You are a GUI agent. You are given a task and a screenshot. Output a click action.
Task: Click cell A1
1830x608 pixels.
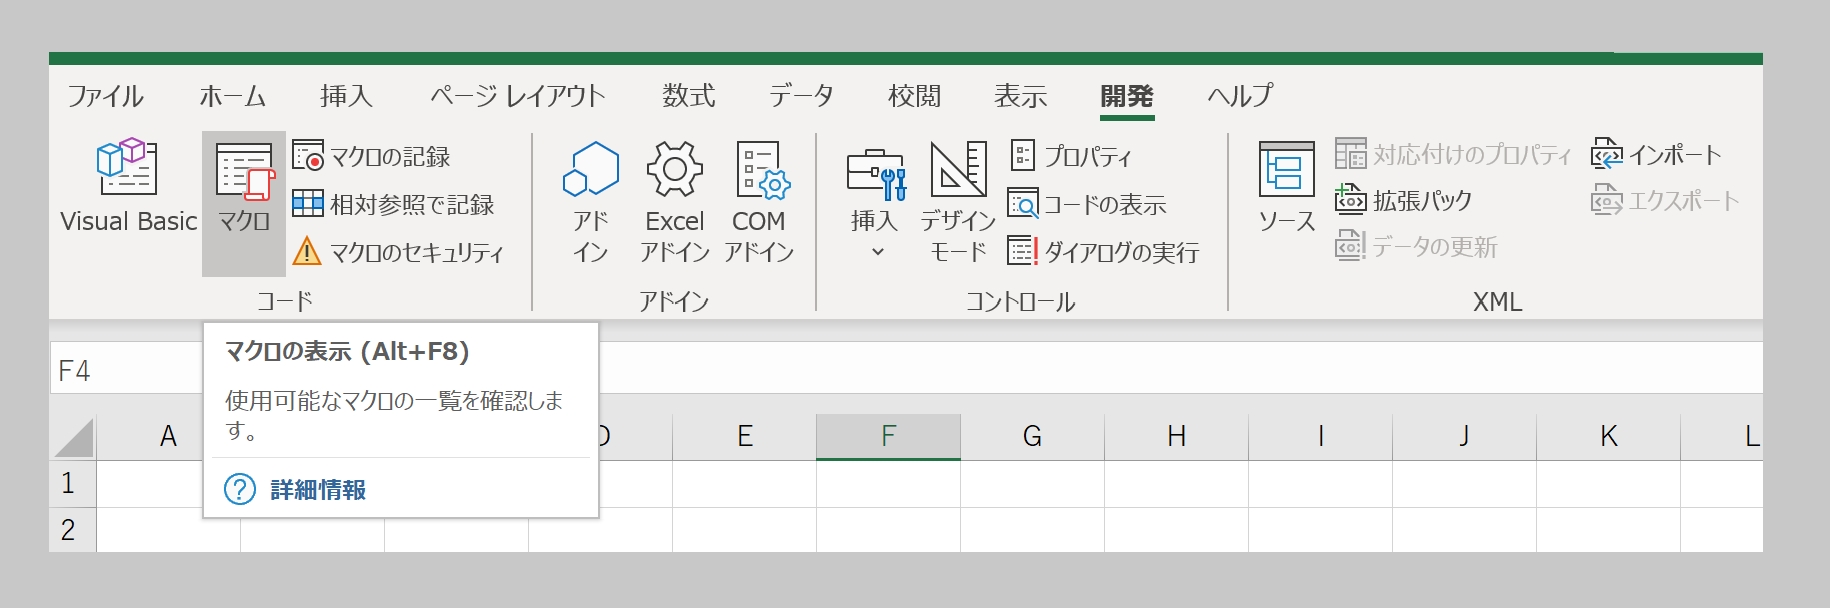[150, 484]
